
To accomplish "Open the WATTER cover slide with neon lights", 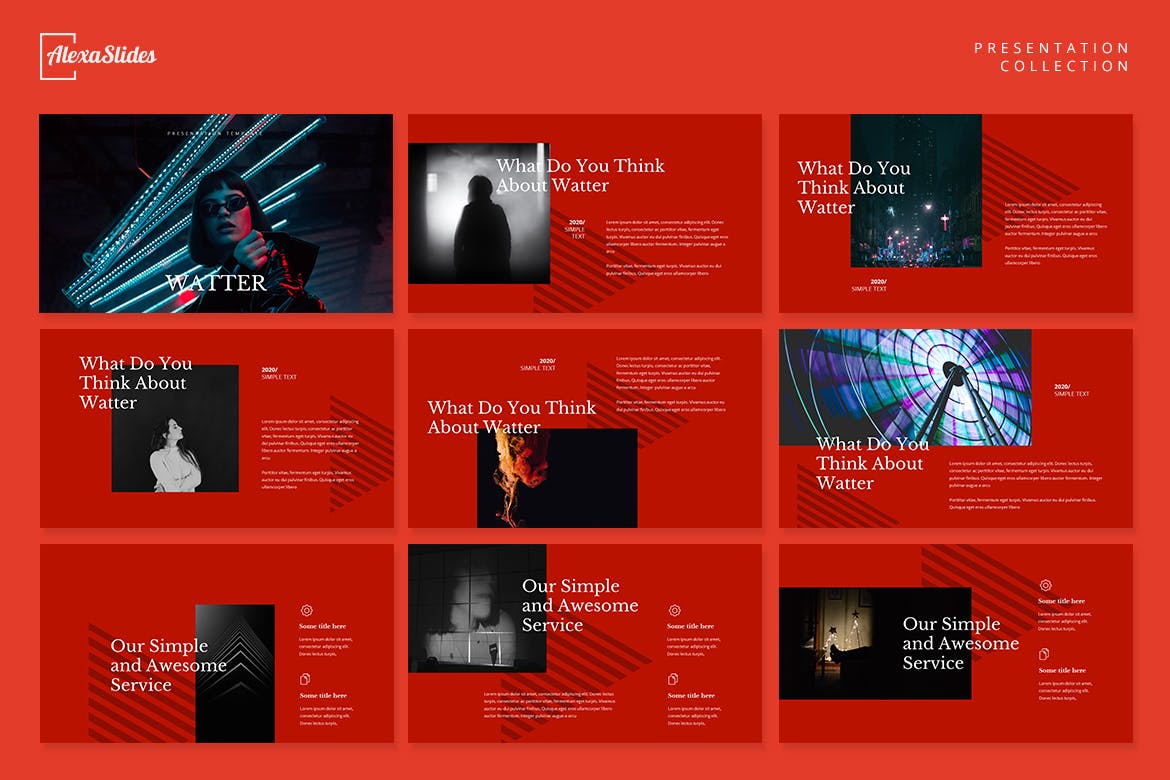I will click(216, 213).
